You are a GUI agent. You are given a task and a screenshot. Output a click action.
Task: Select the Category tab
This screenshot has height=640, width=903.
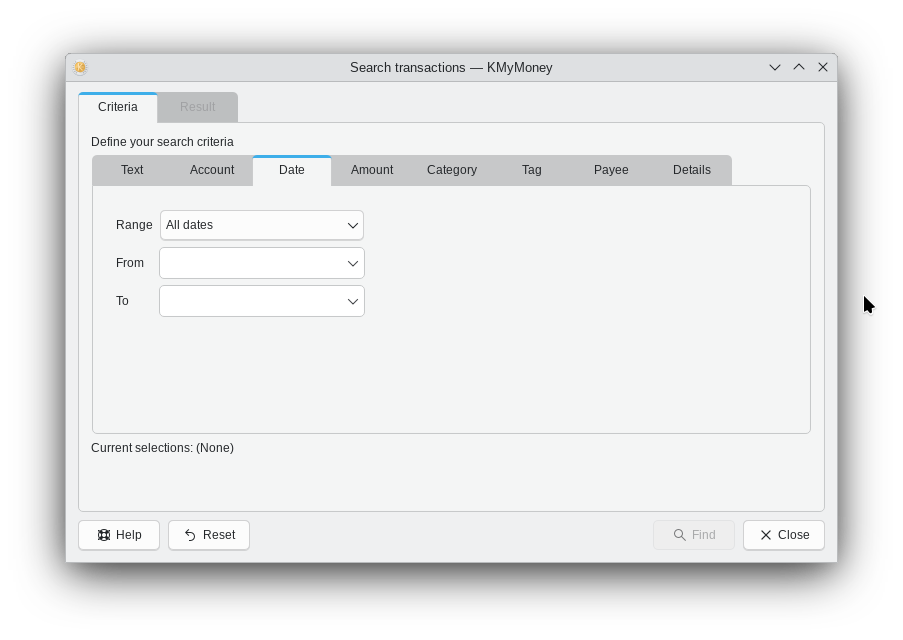[452, 171]
